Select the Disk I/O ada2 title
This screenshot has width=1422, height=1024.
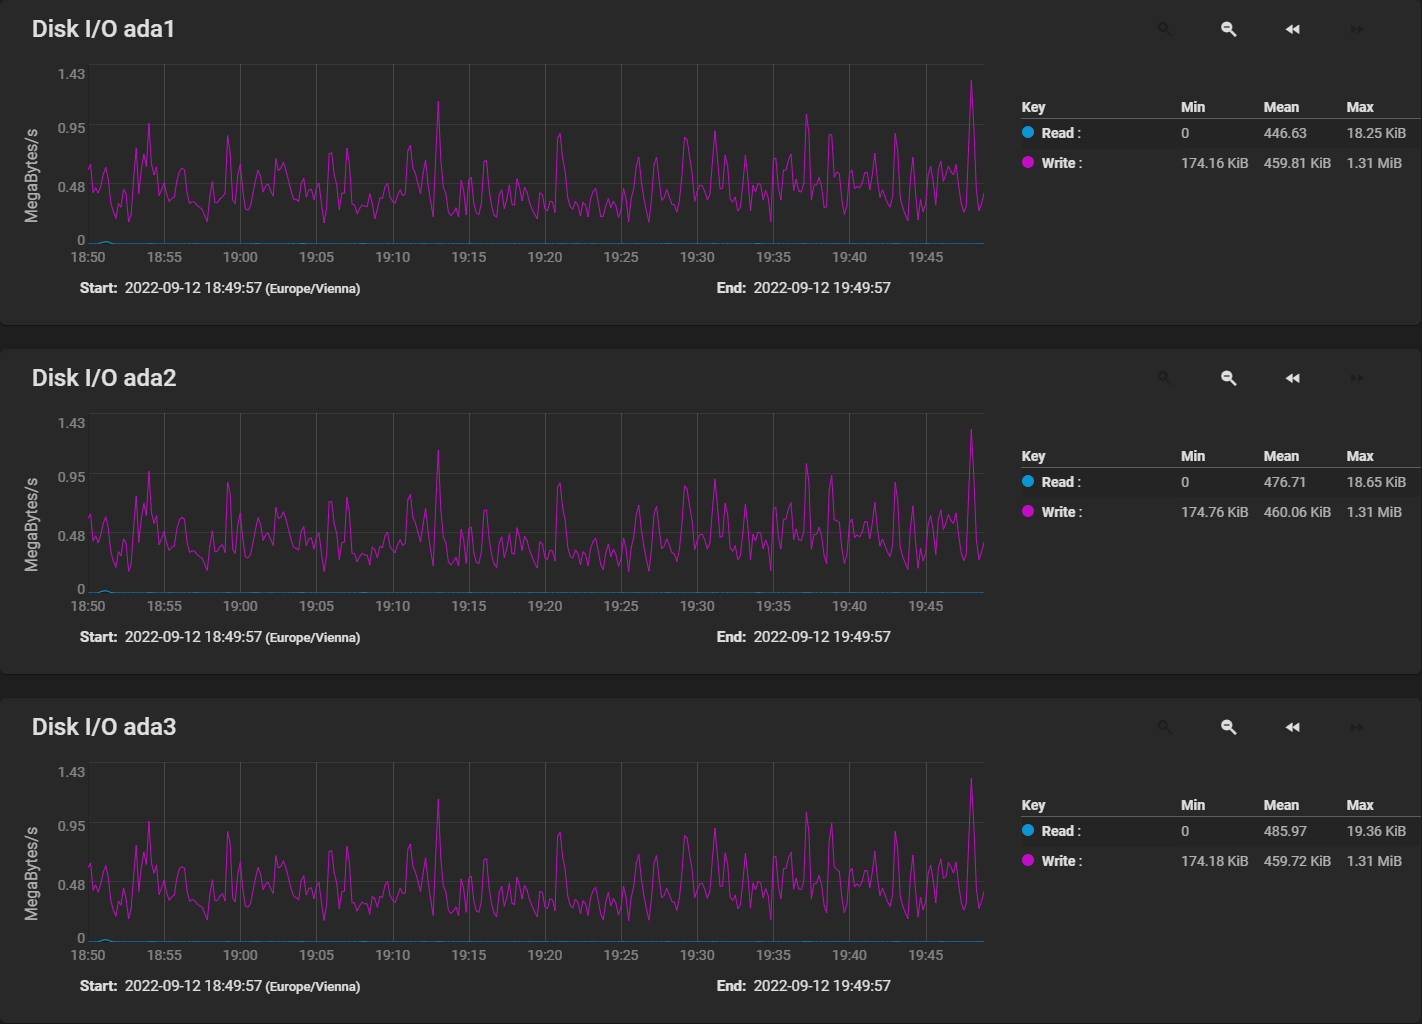coord(104,378)
